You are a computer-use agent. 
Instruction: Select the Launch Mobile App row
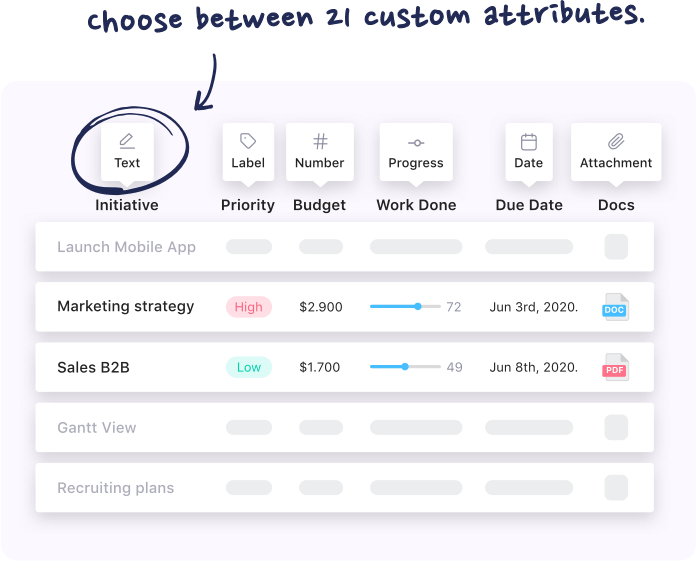[126, 247]
